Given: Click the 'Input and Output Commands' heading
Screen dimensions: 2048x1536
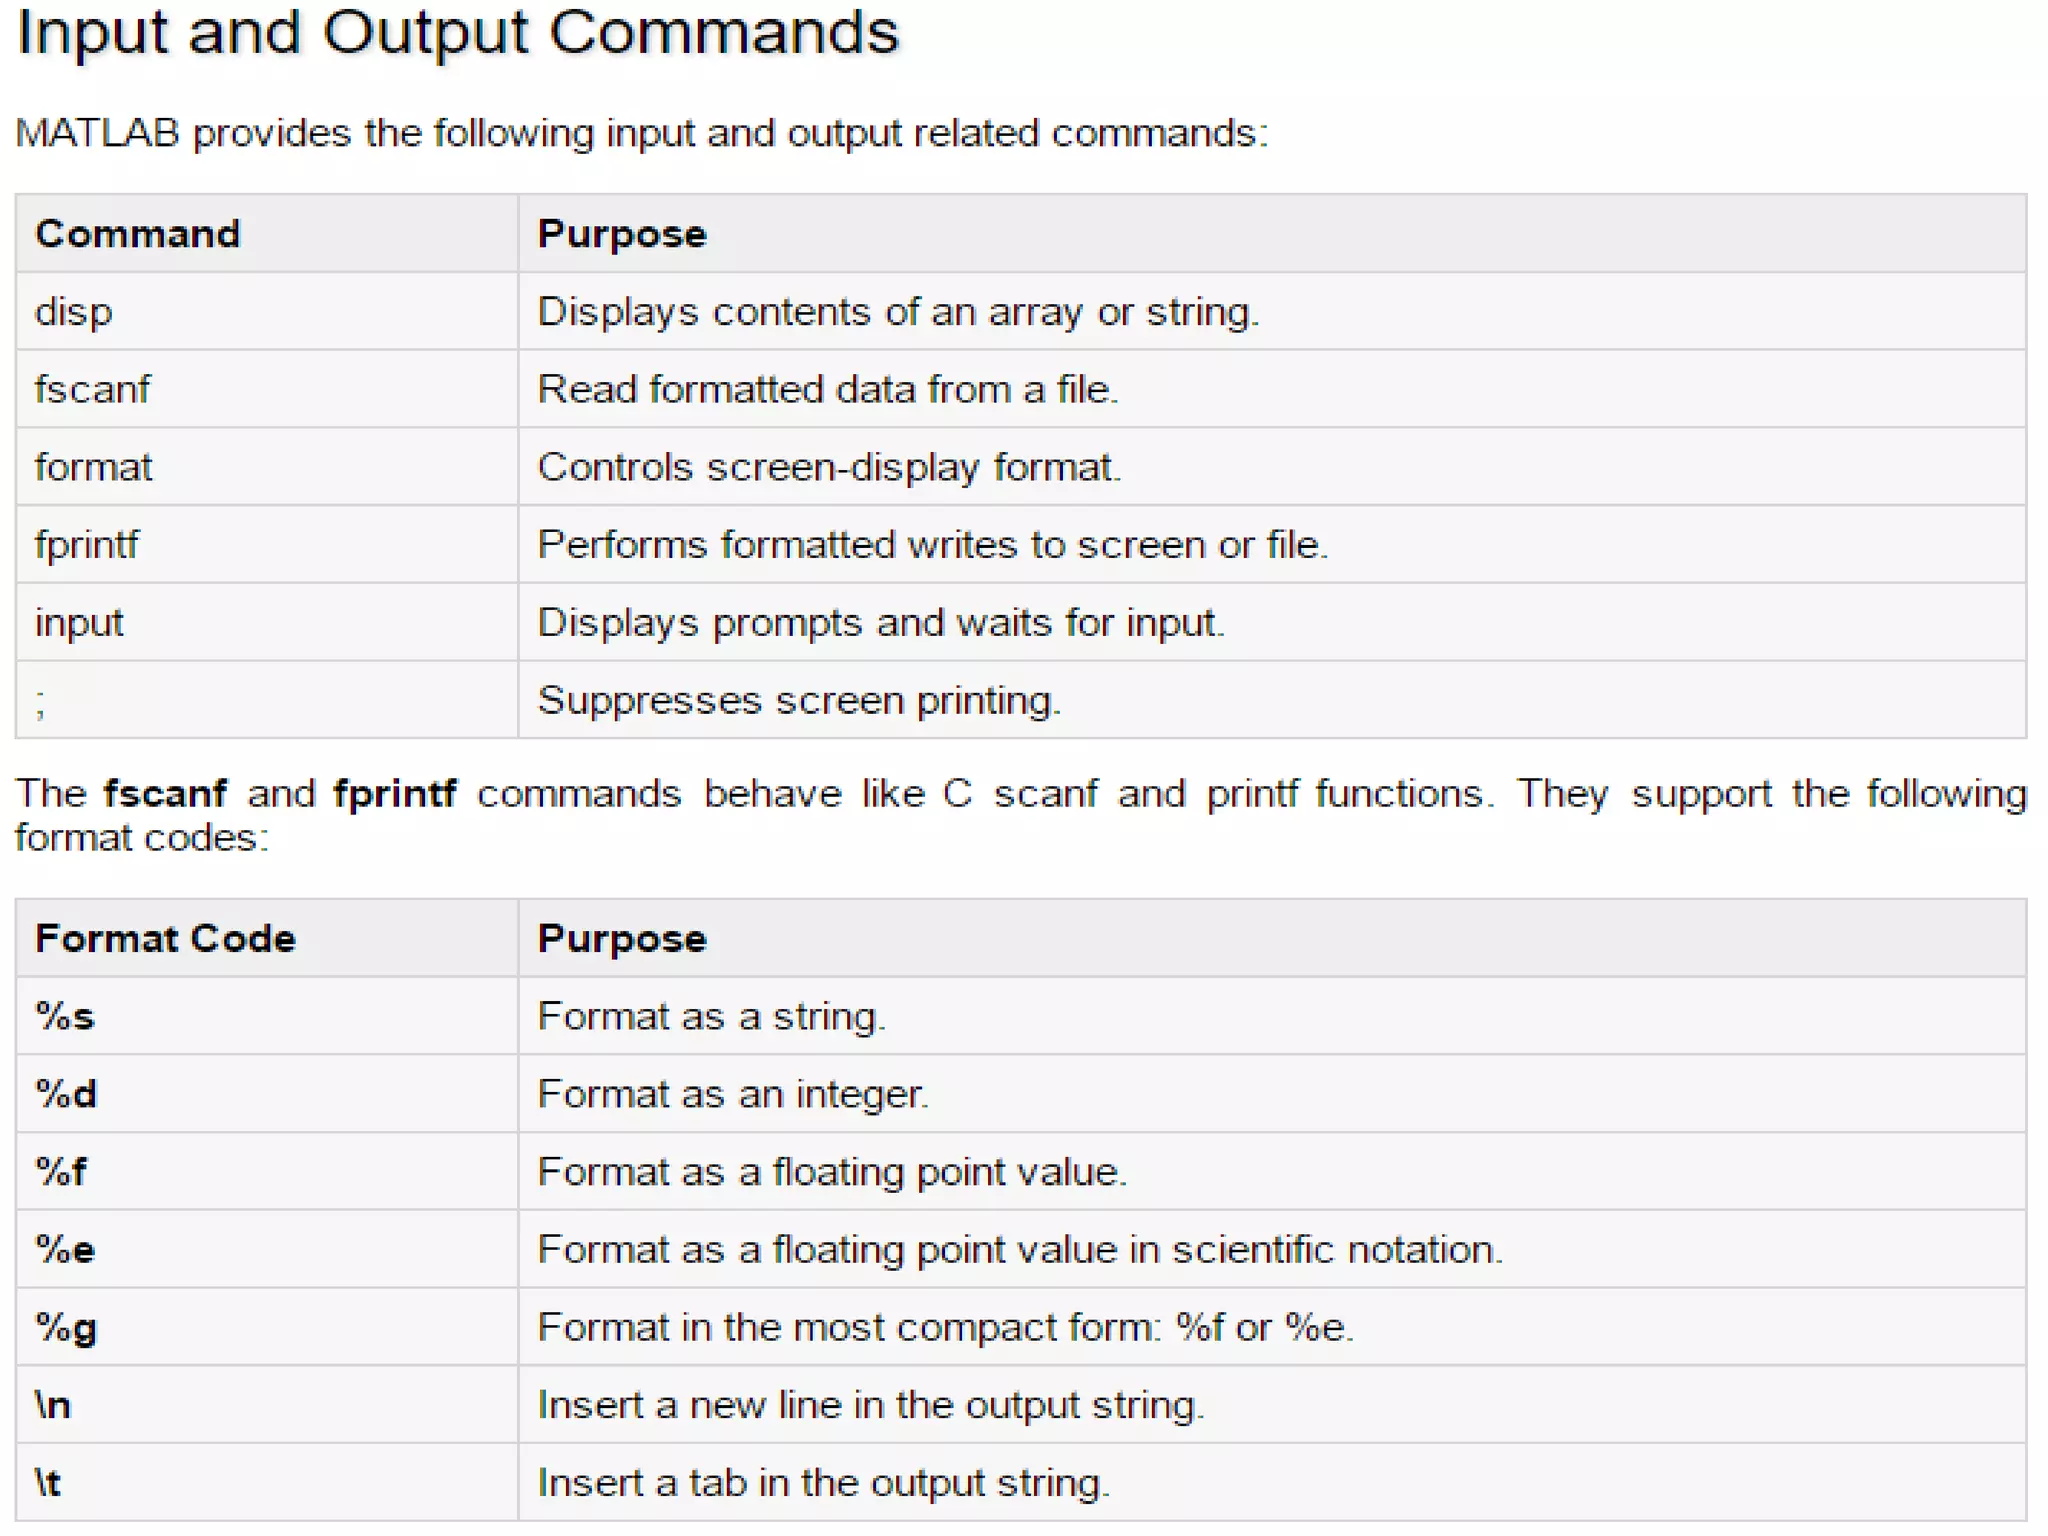Looking at the screenshot, I should coord(458,33).
